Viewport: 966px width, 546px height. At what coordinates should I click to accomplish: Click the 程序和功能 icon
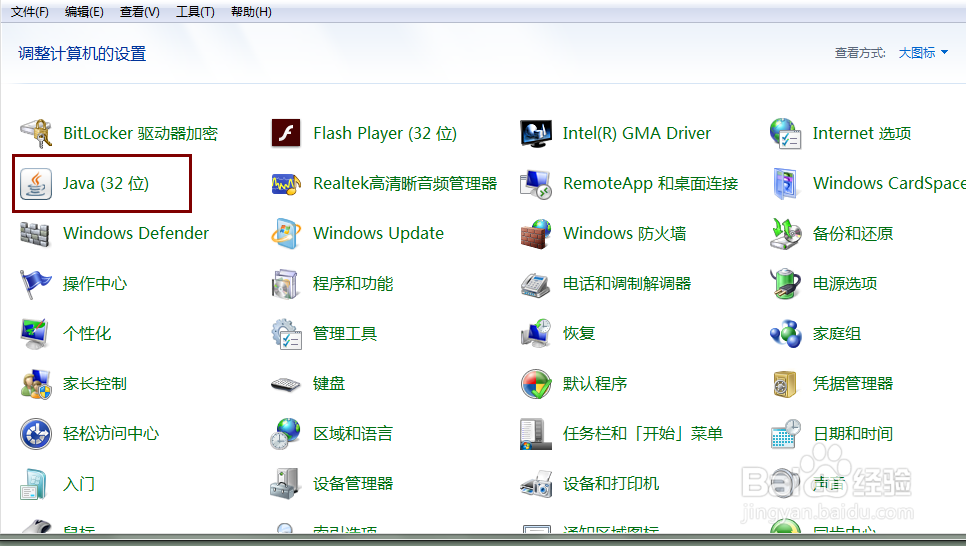coord(286,283)
